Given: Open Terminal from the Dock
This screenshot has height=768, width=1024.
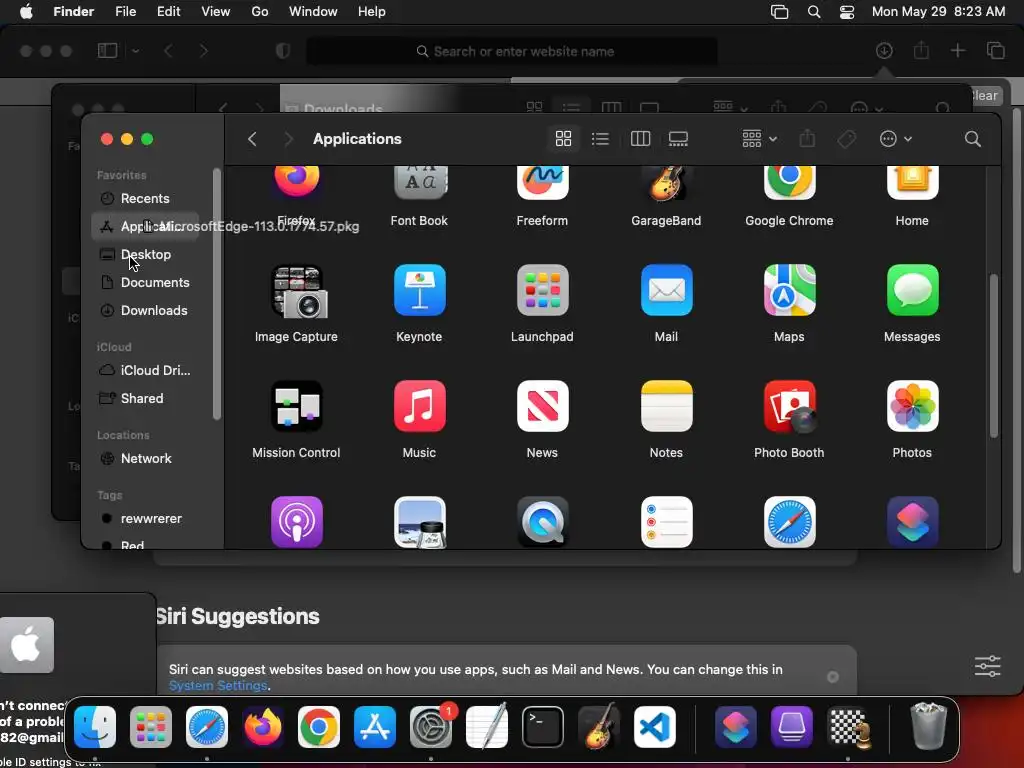Looking at the screenshot, I should click(x=543, y=727).
